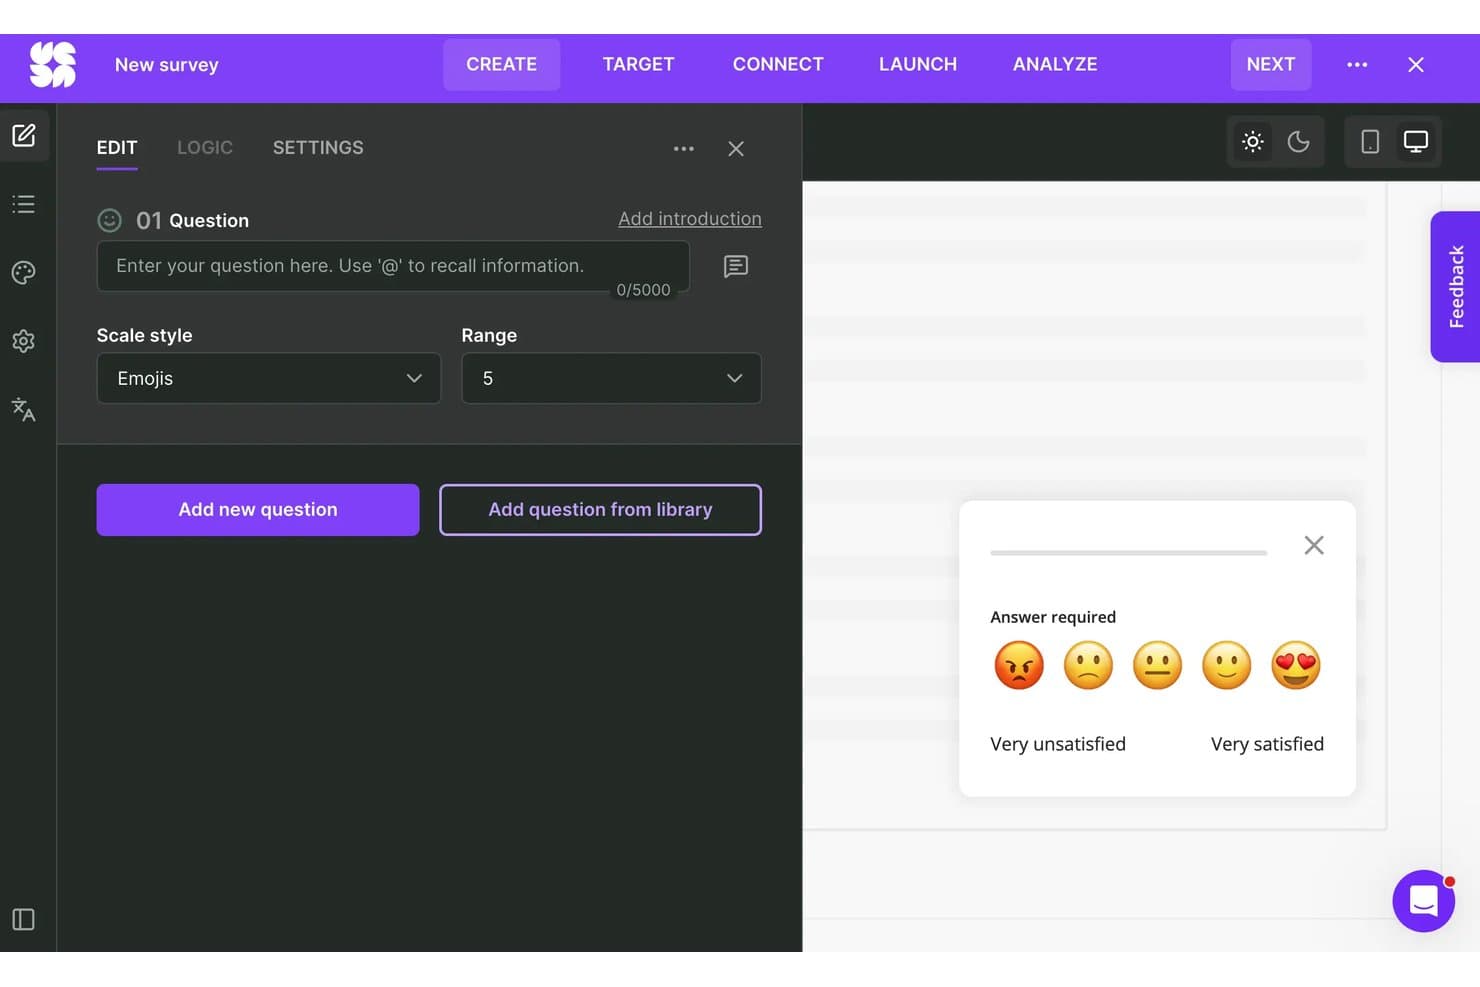
Task: Click the Survicate logo icon
Action: tap(53, 65)
